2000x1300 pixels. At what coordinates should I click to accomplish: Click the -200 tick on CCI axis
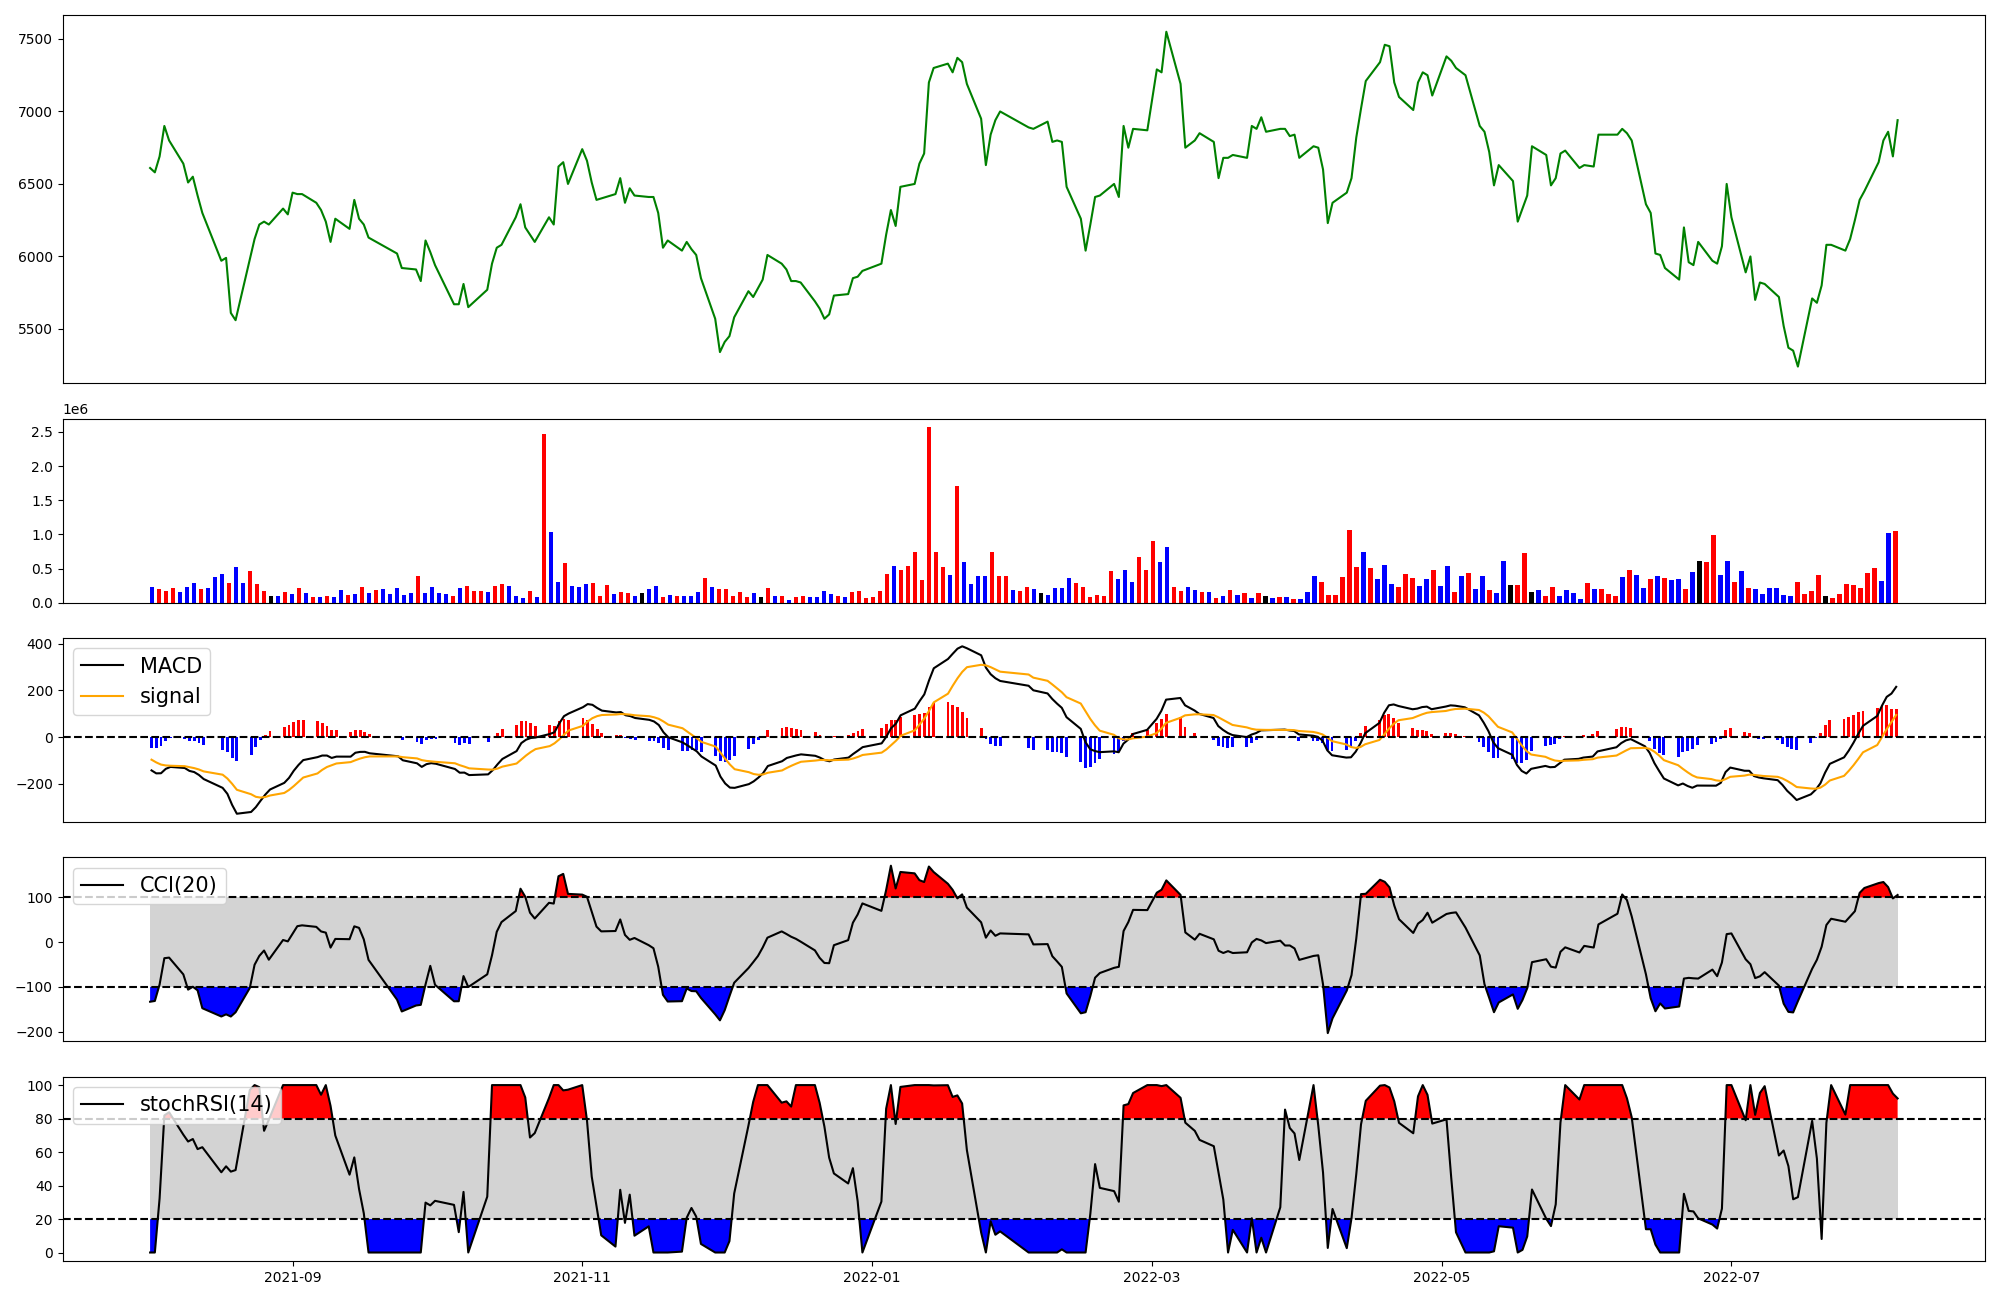pyautogui.click(x=36, y=1032)
